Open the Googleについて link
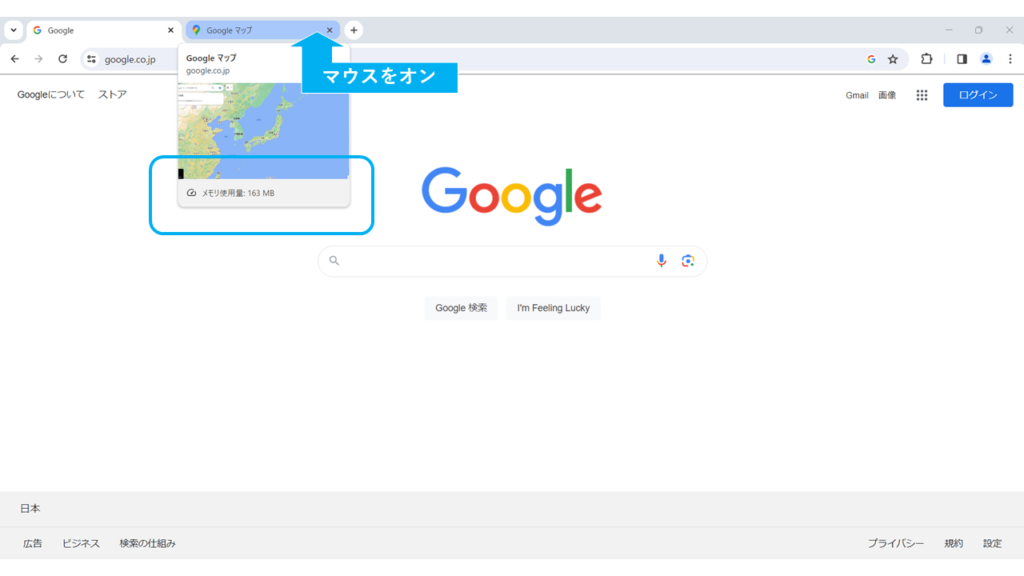 coord(51,95)
